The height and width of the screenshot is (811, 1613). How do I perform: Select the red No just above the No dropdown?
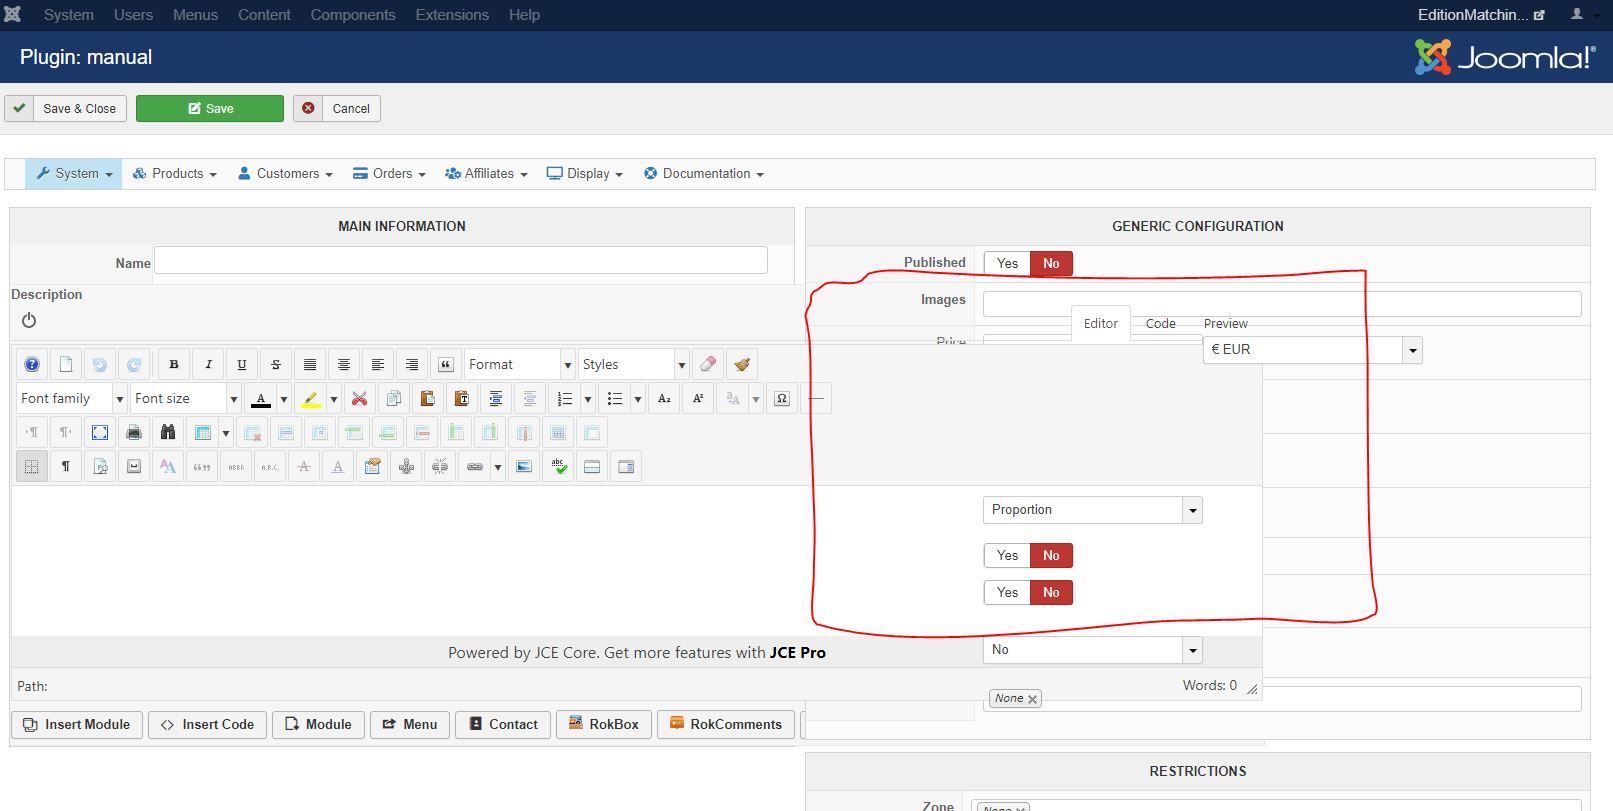[x=1051, y=592]
